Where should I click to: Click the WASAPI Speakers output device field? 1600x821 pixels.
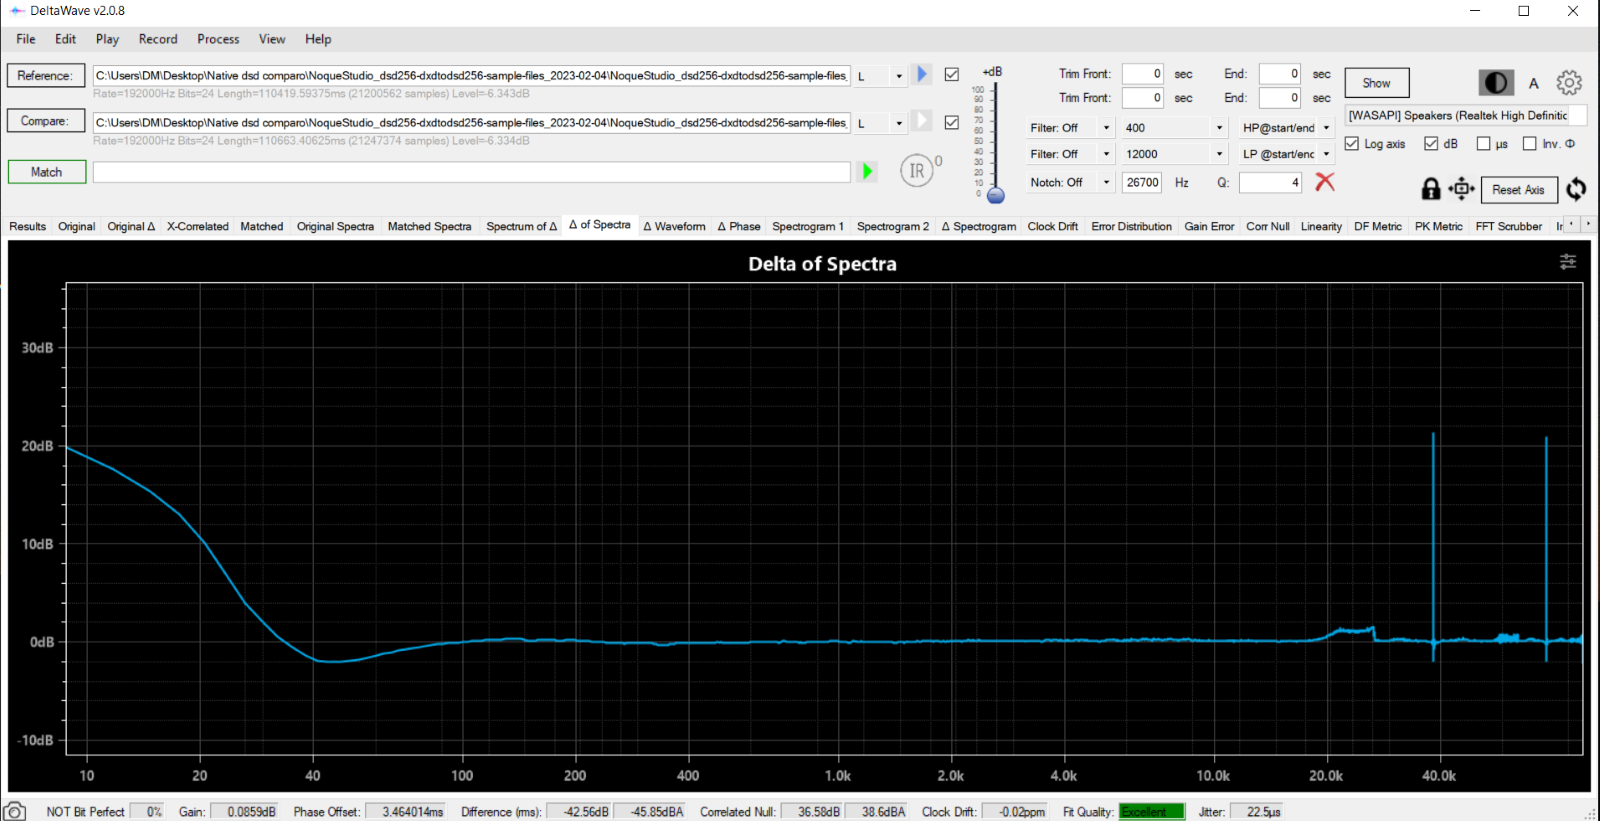click(1466, 115)
